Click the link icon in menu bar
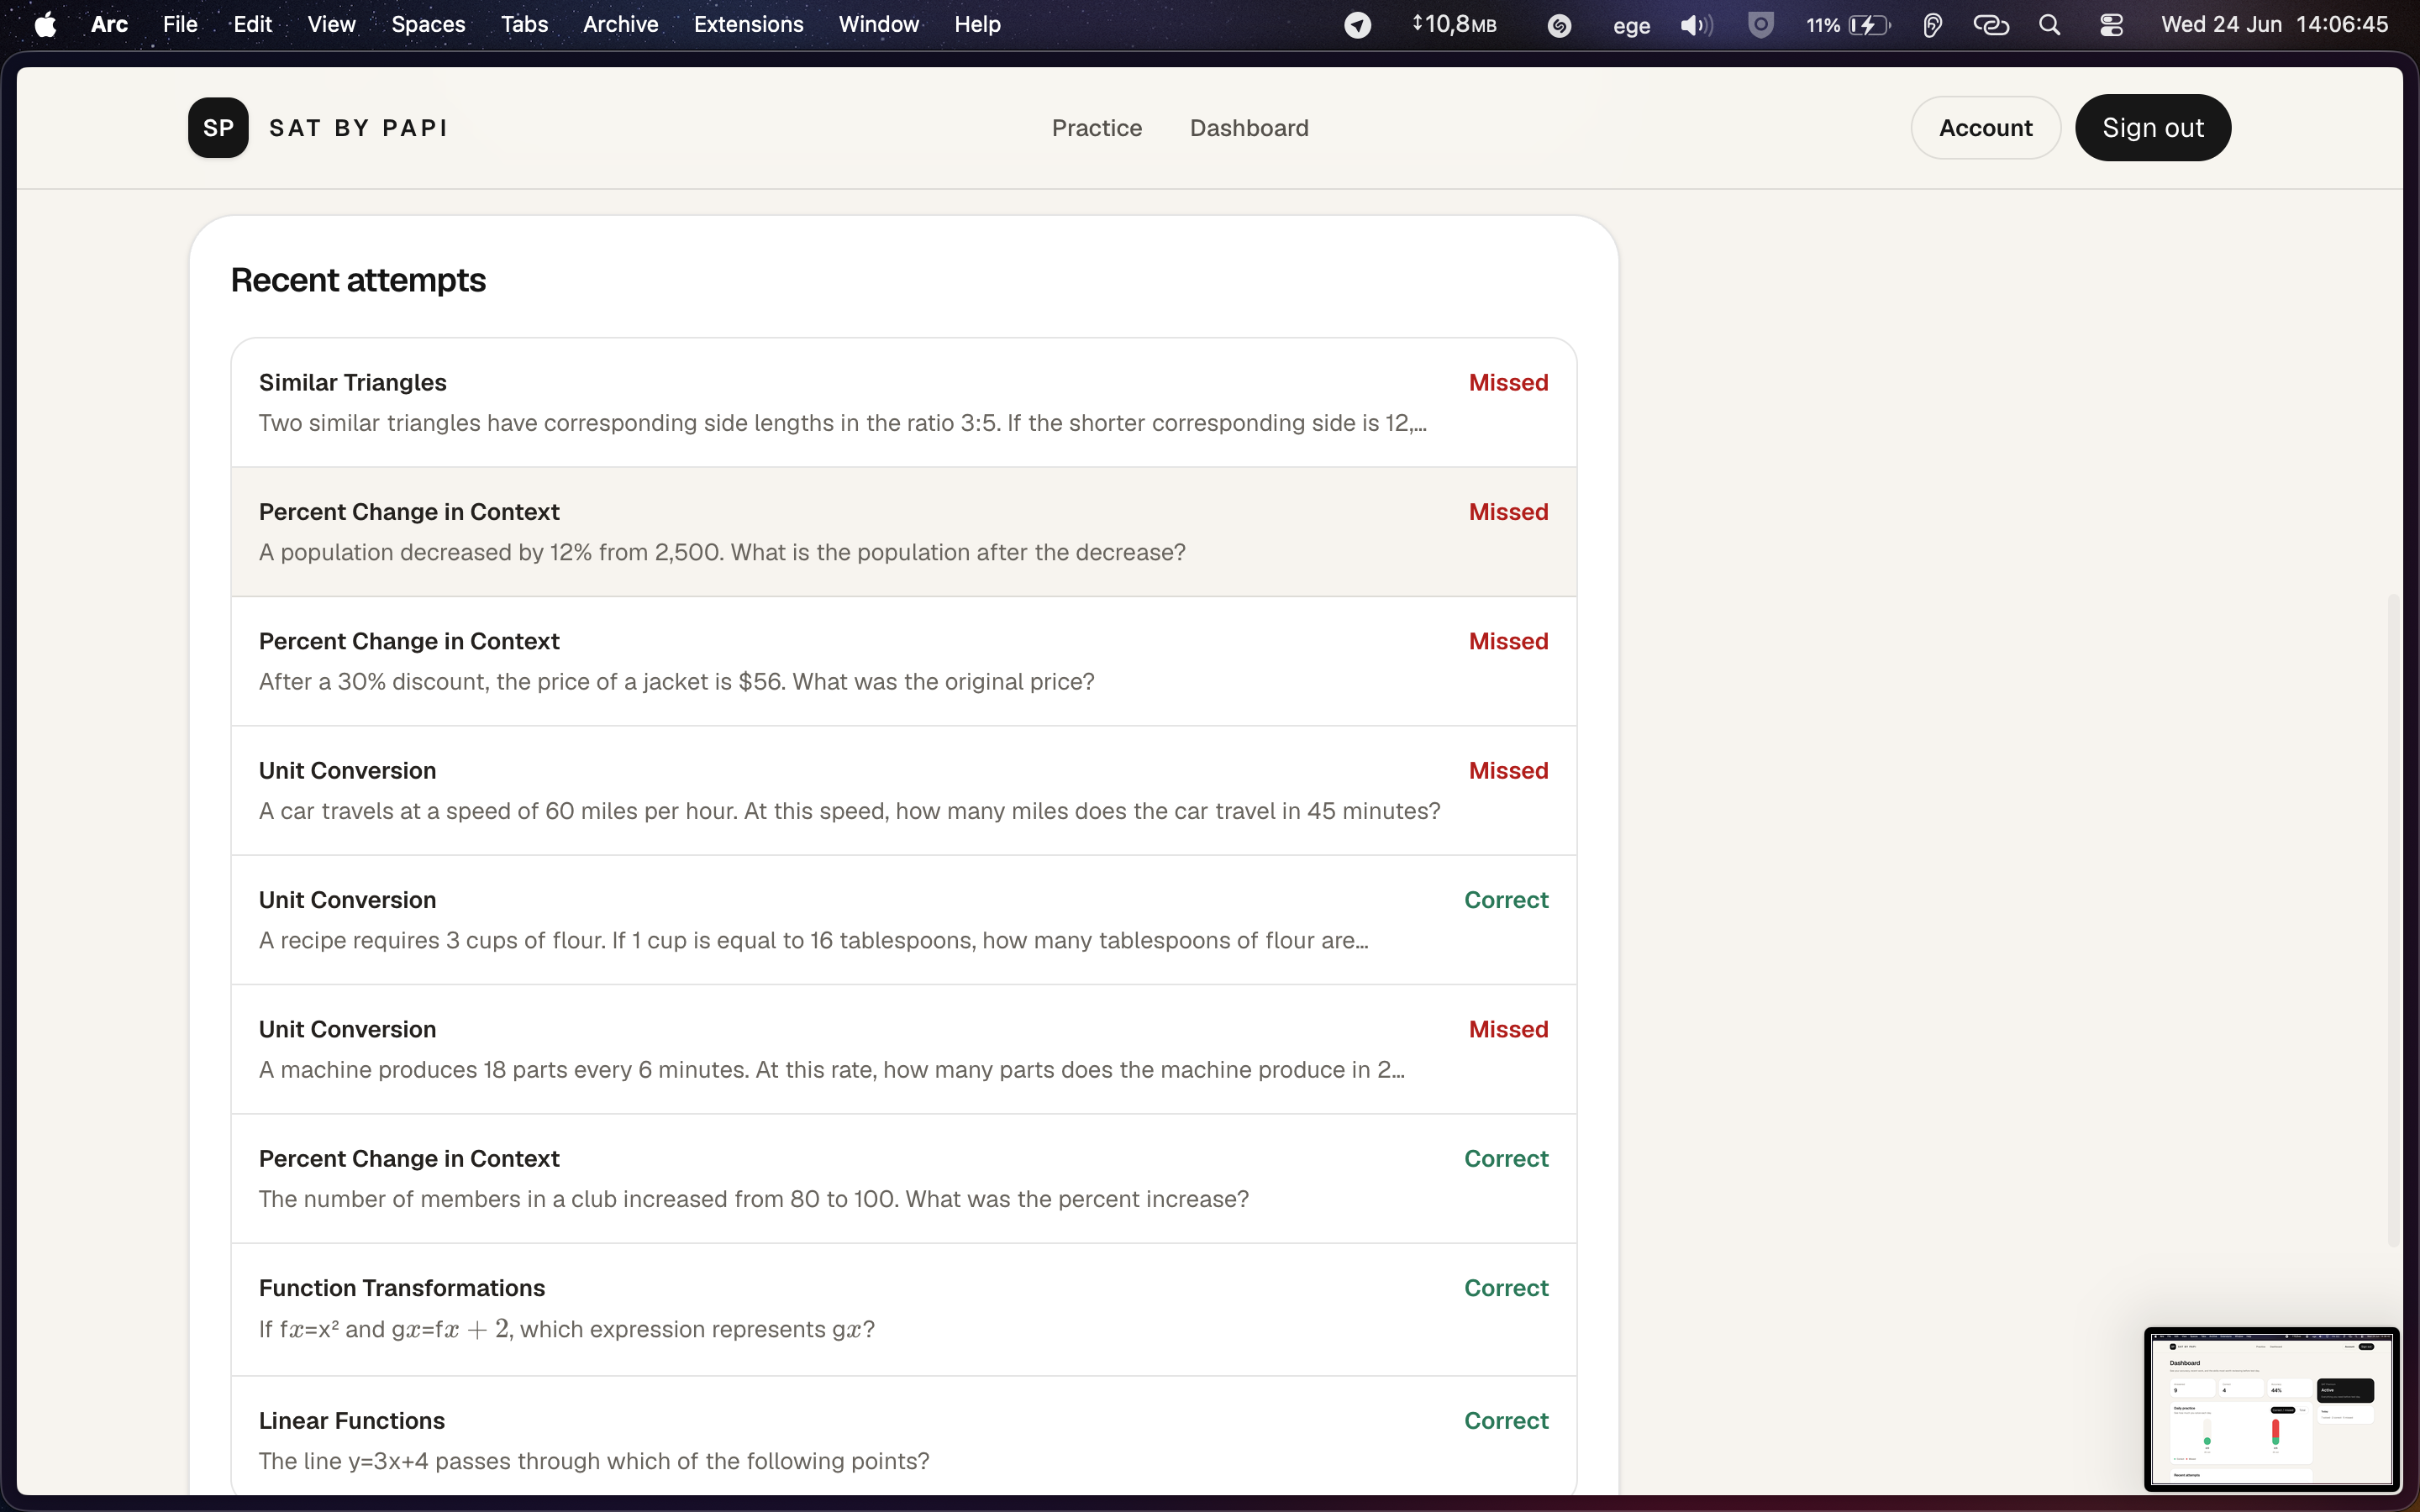This screenshot has width=2420, height=1512. click(x=1990, y=25)
